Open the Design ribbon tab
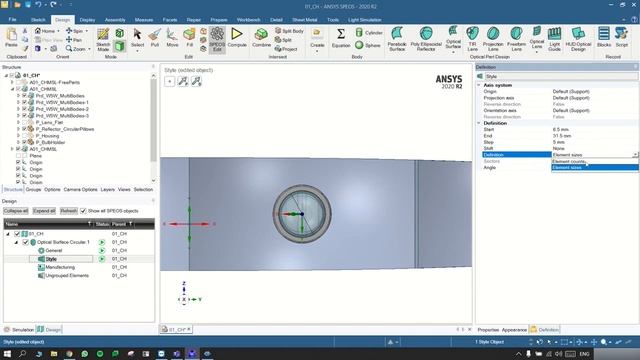This screenshot has height=360, width=640. [62, 20]
